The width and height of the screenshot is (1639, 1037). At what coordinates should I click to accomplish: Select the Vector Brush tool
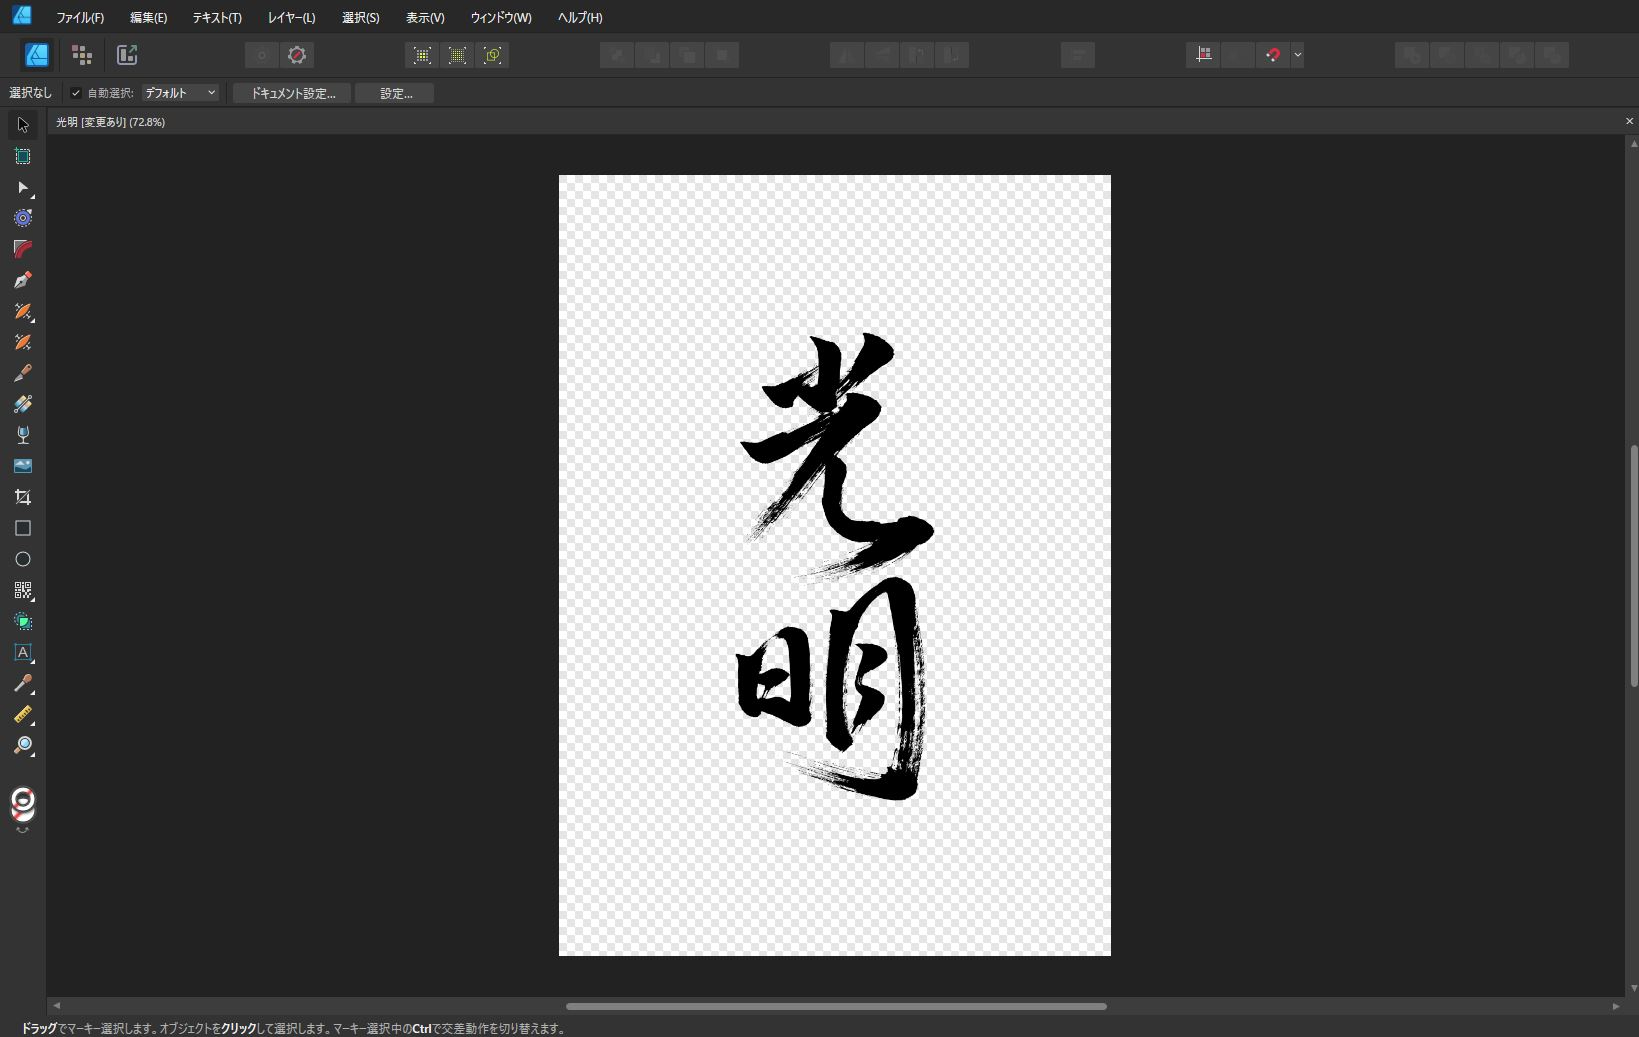click(x=23, y=342)
